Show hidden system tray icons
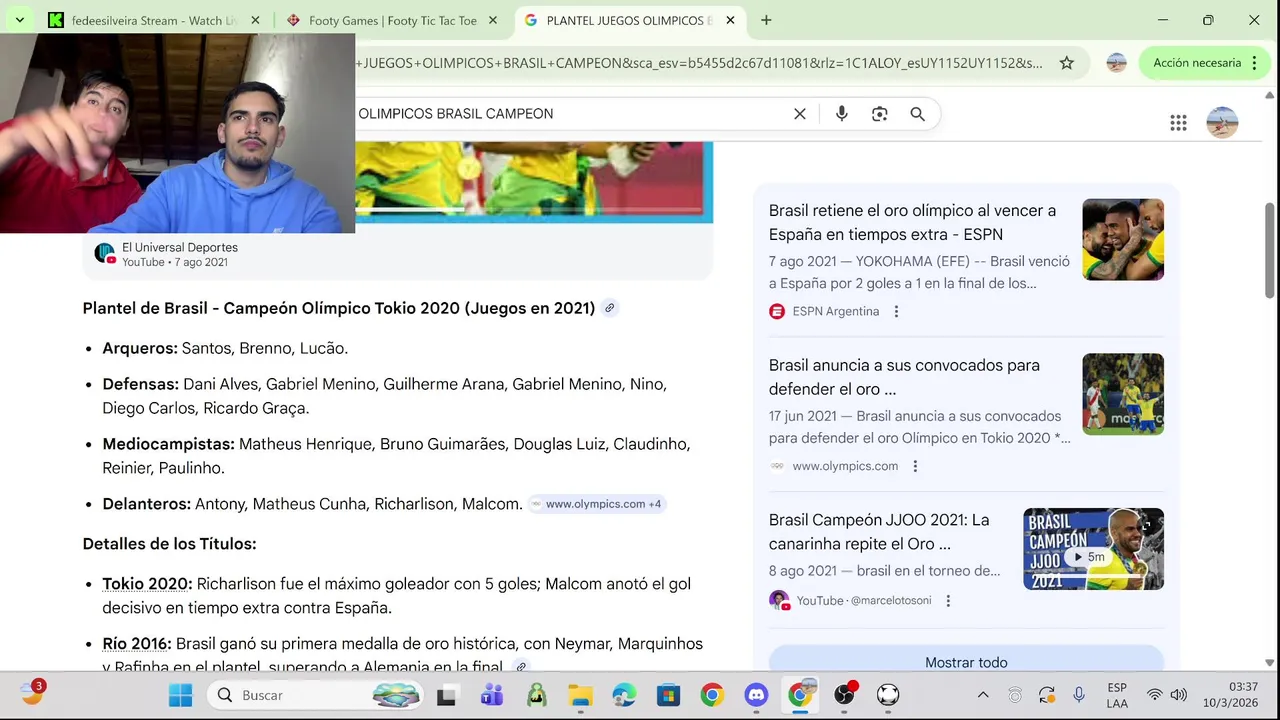 tap(983, 695)
